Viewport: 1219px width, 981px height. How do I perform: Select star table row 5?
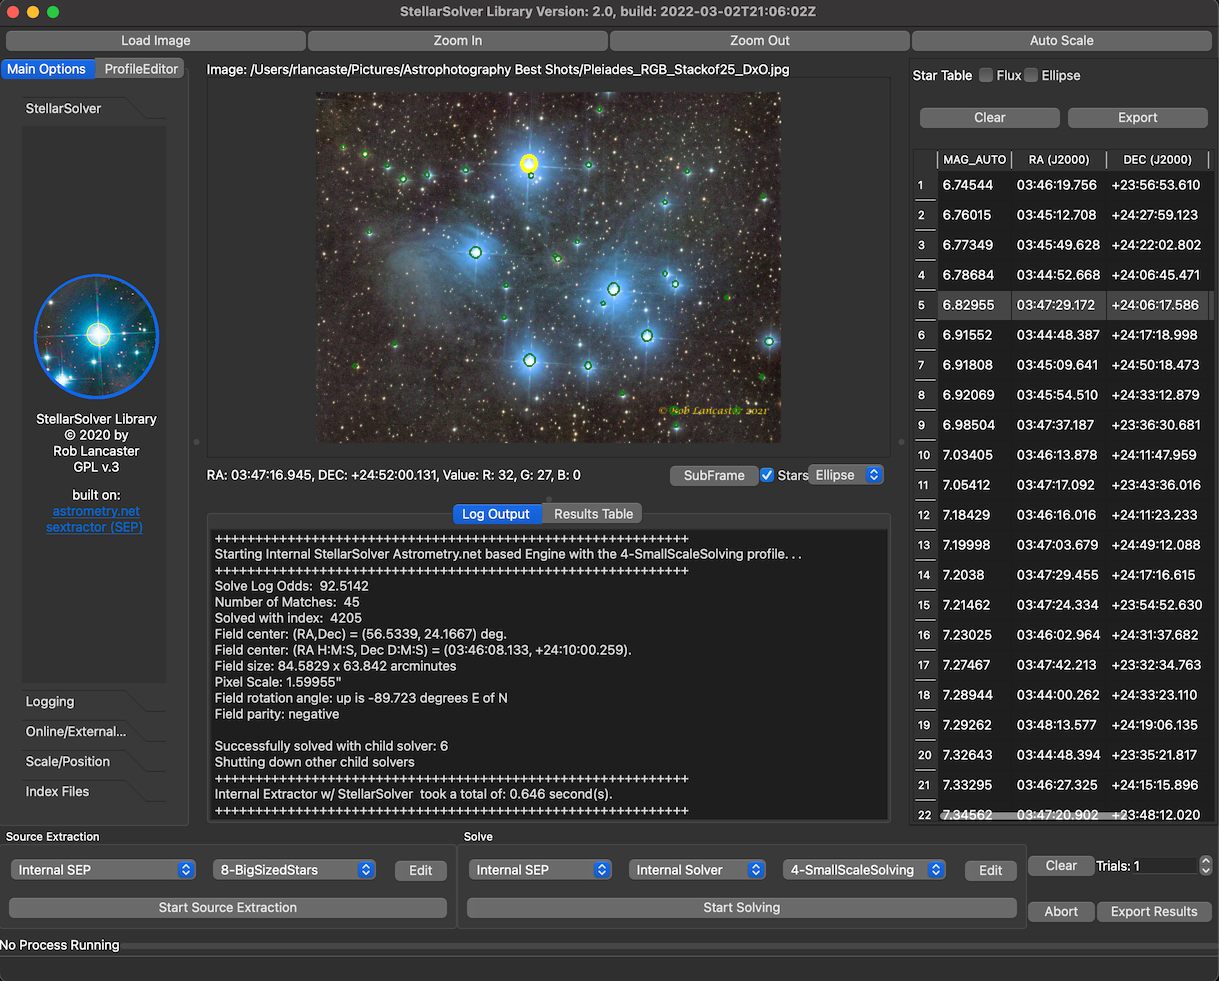[1060, 305]
